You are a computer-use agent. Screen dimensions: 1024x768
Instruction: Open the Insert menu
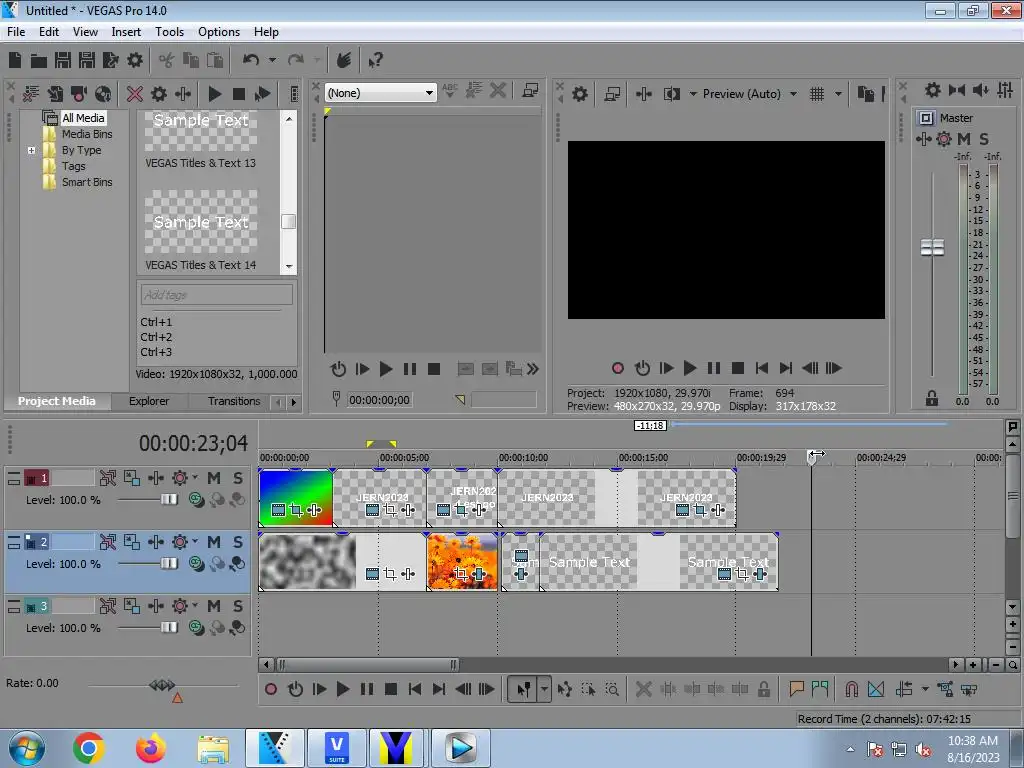tap(126, 31)
